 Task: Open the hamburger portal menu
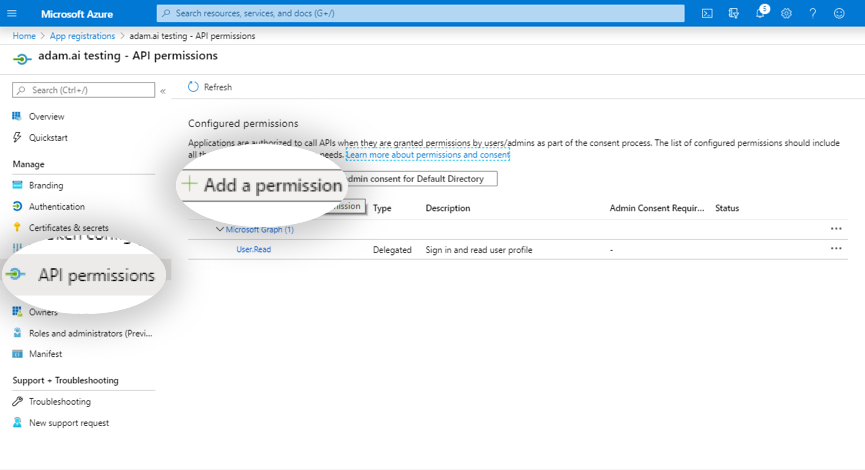click(x=12, y=13)
